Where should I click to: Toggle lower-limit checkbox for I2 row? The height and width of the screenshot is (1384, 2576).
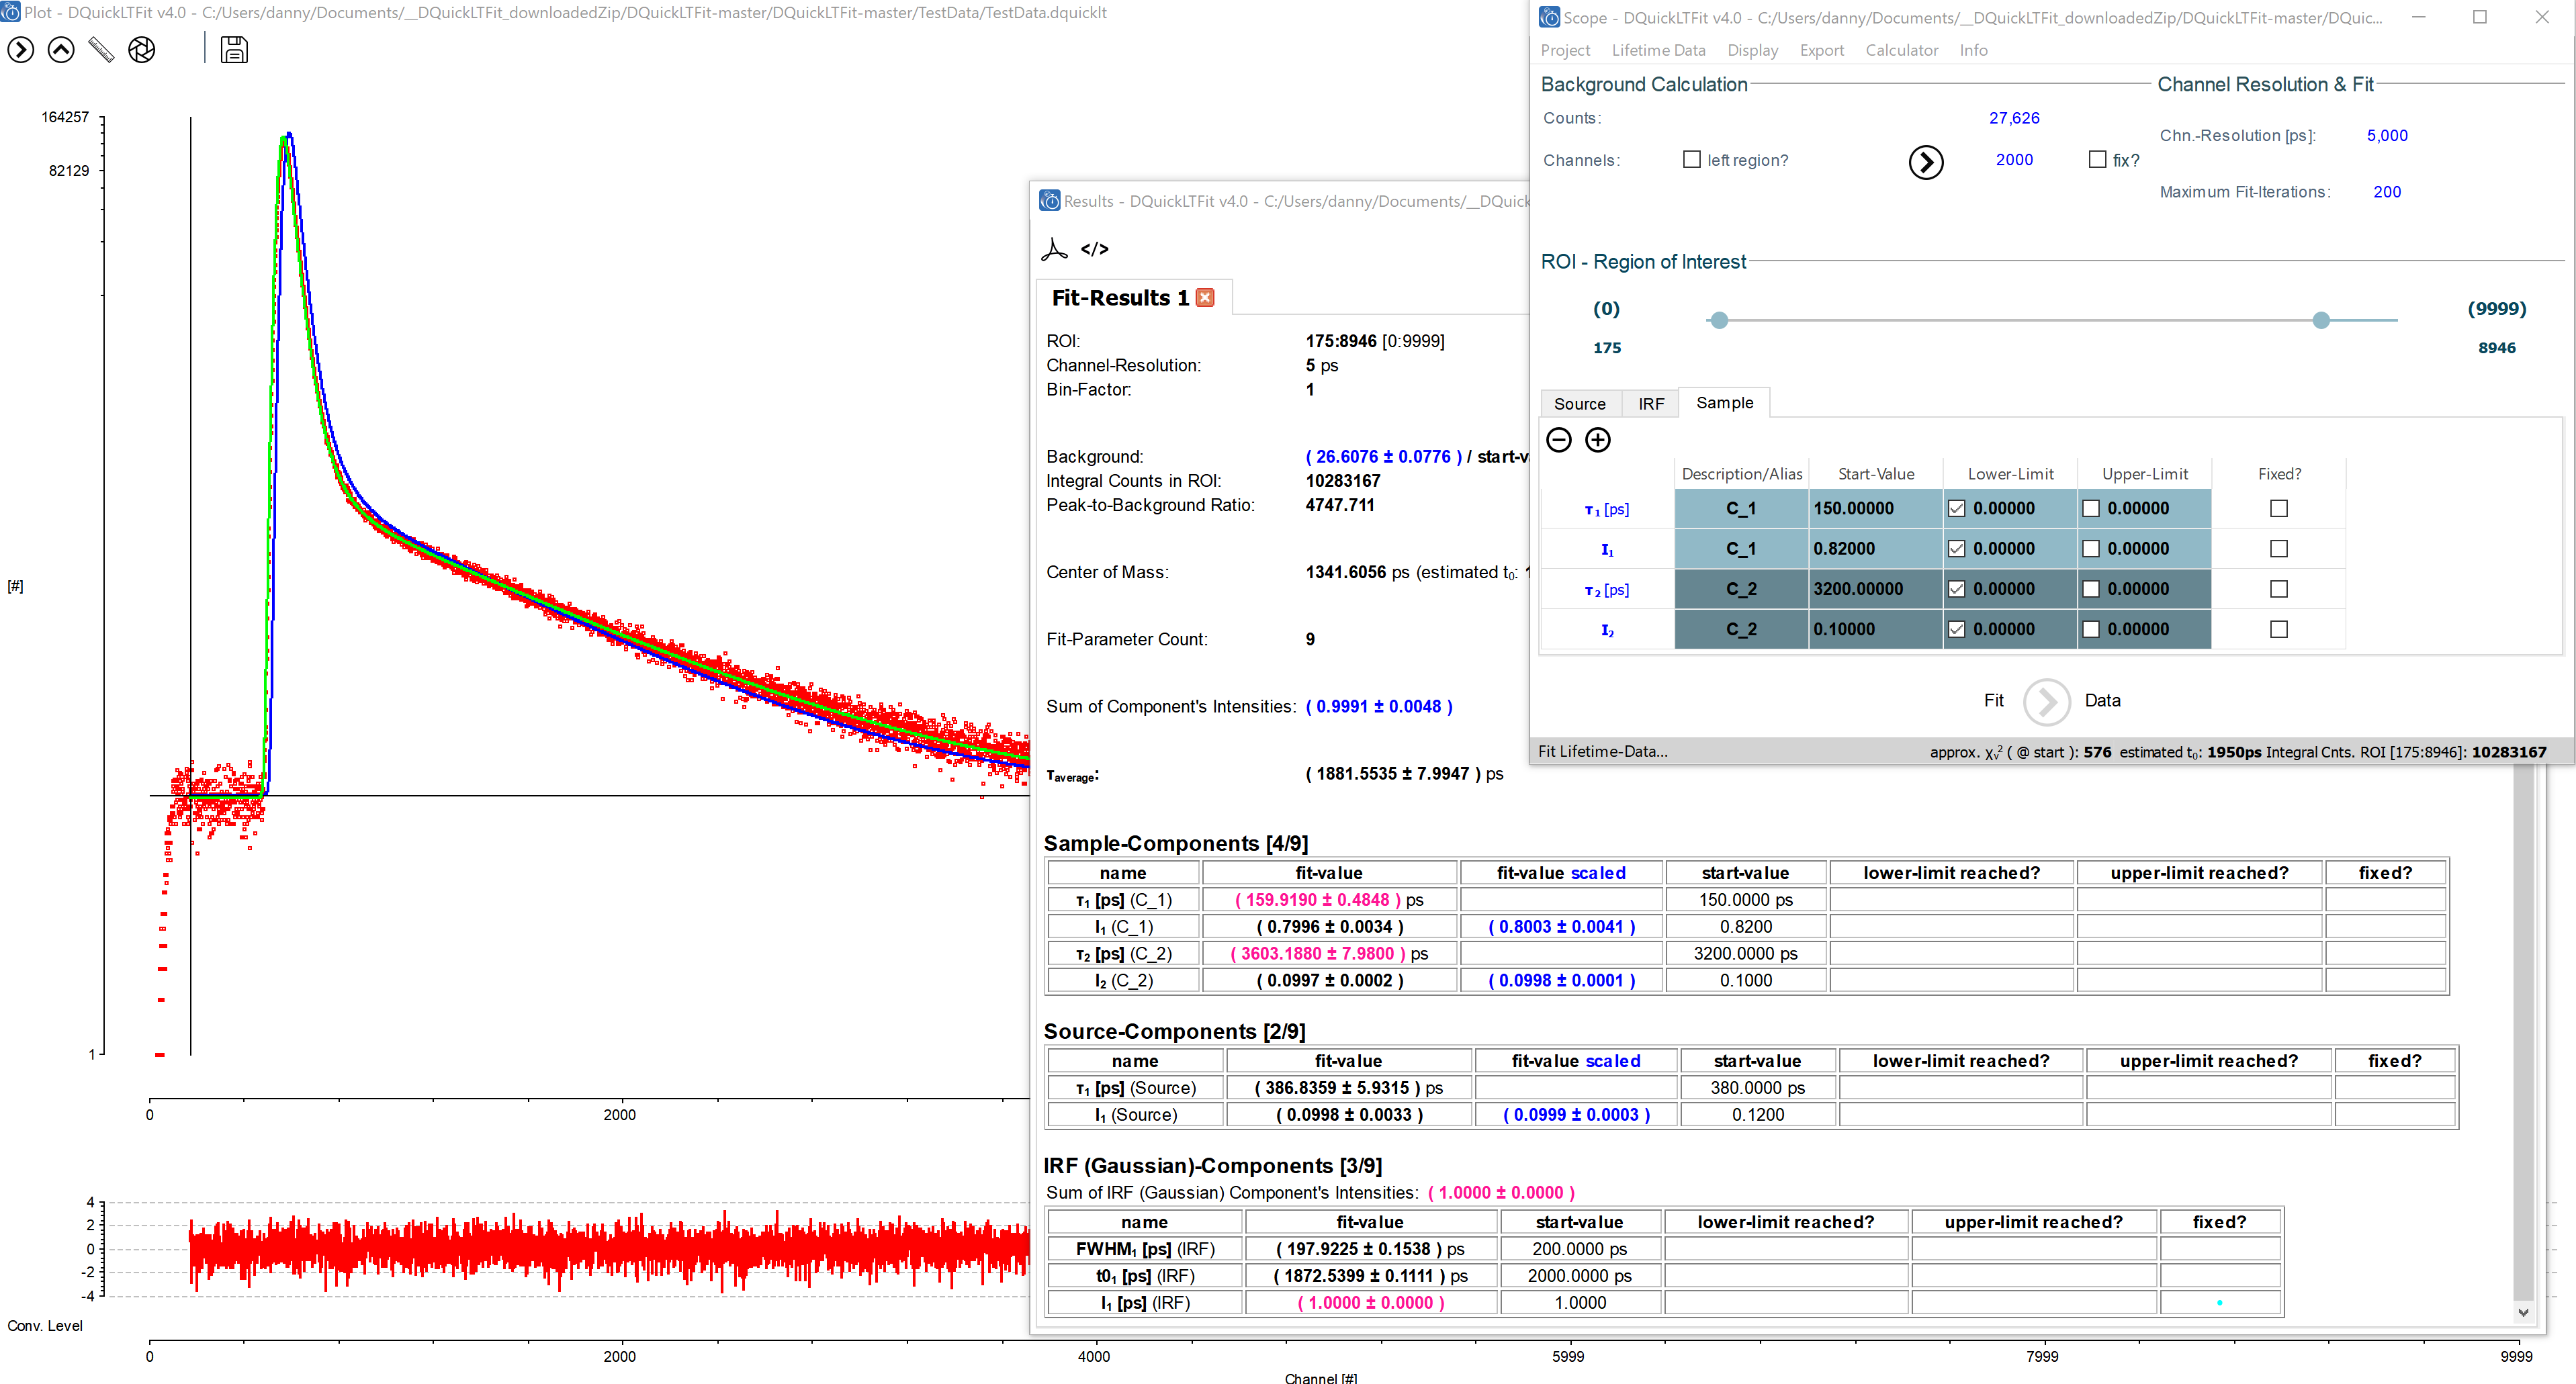(x=1957, y=630)
